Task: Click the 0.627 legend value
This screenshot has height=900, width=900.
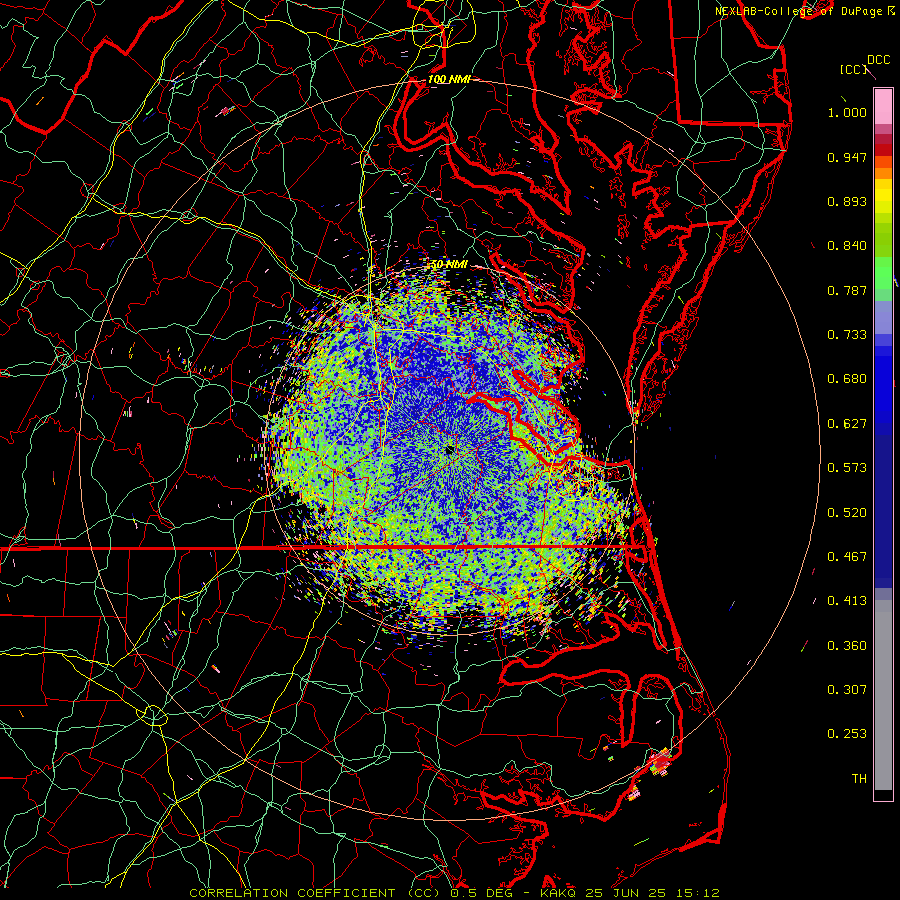Action: [x=847, y=424]
